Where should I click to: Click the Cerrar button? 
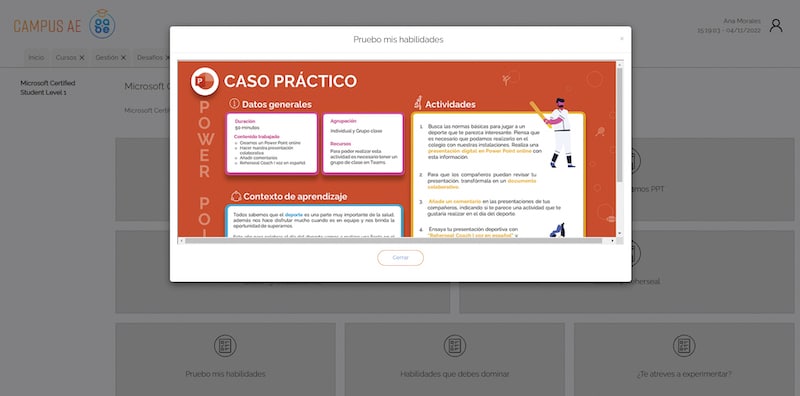tap(400, 258)
